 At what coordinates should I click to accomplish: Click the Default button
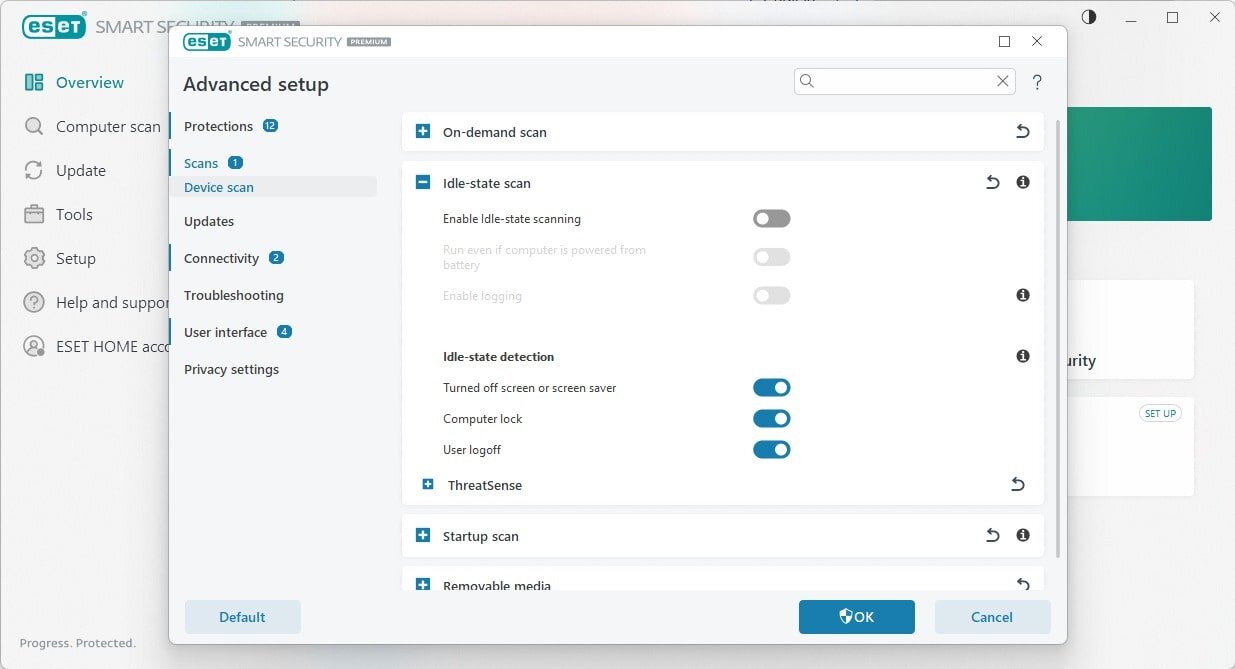click(x=243, y=617)
